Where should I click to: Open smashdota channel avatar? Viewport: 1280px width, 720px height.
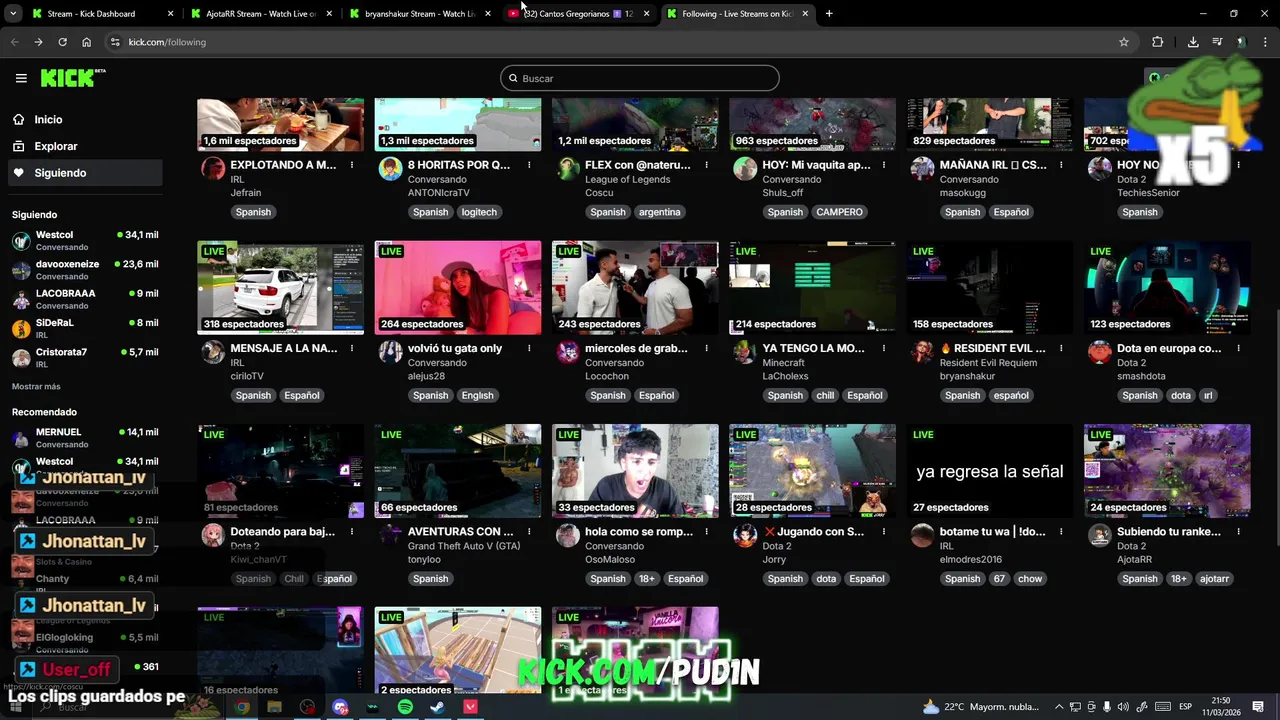click(x=1100, y=351)
